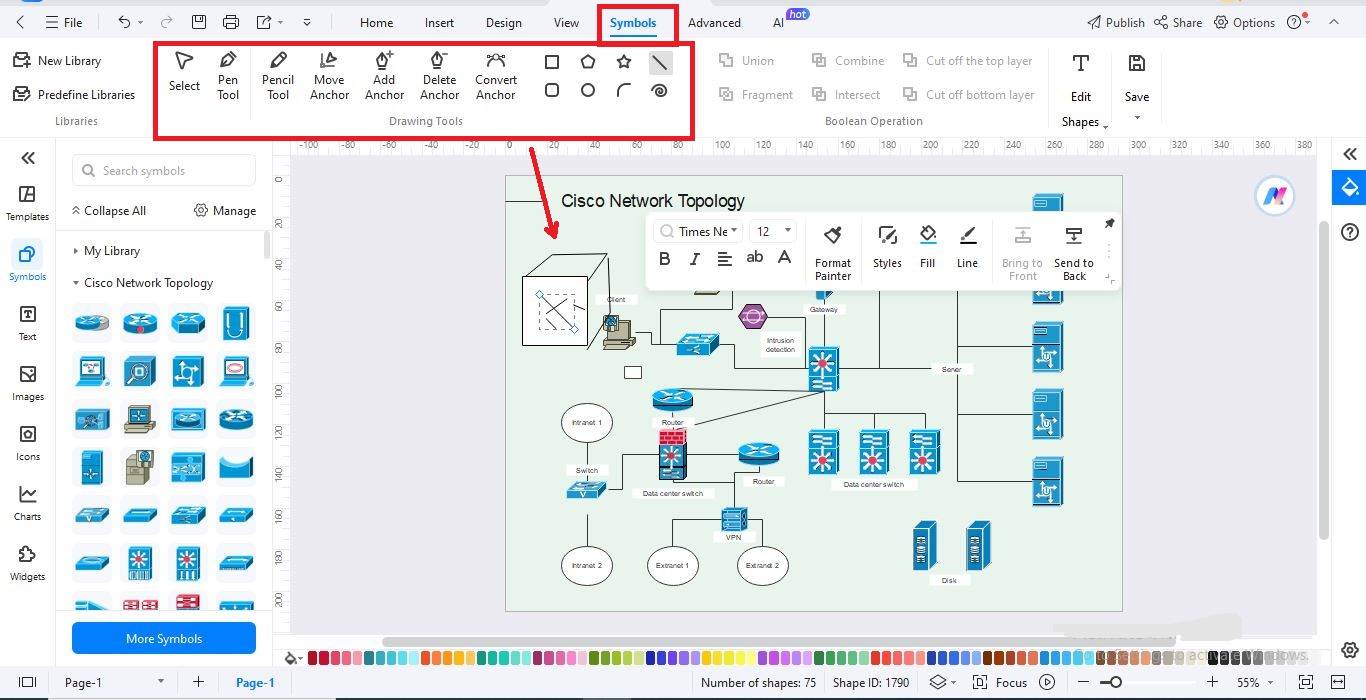The image size is (1366, 700).
Task: Pin the floating toolbar
Action: 1109,223
